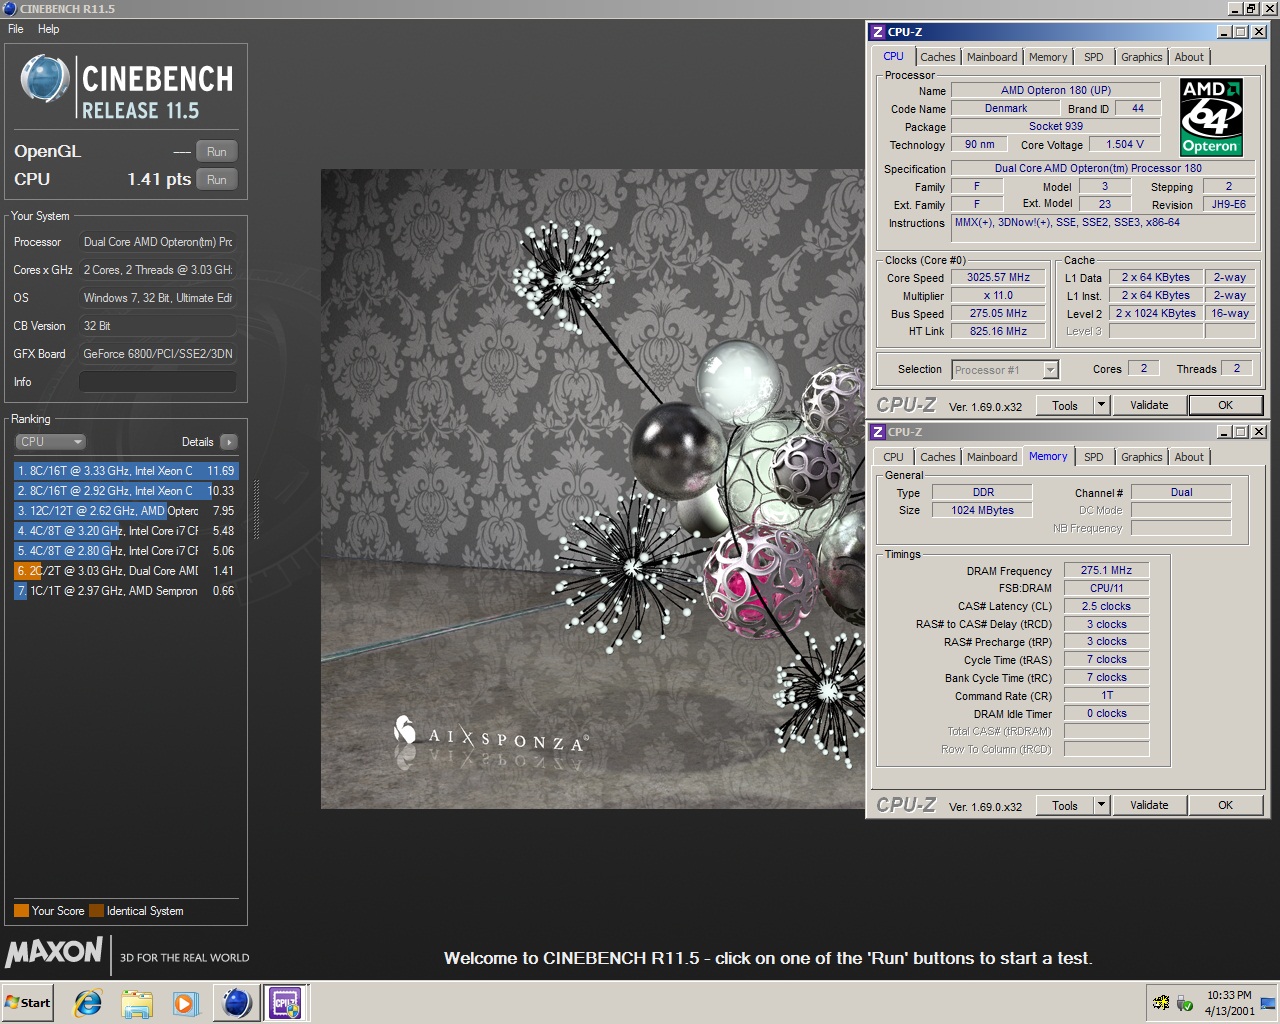Click the ranking panel resize grip

tap(256, 510)
